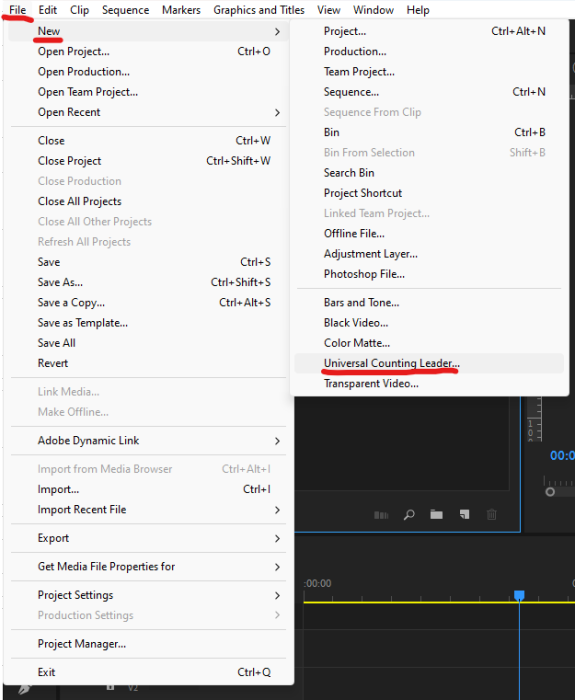Viewport: 575px width, 700px height.
Task: Choose Save a Copy… entry
Action: (148, 303)
